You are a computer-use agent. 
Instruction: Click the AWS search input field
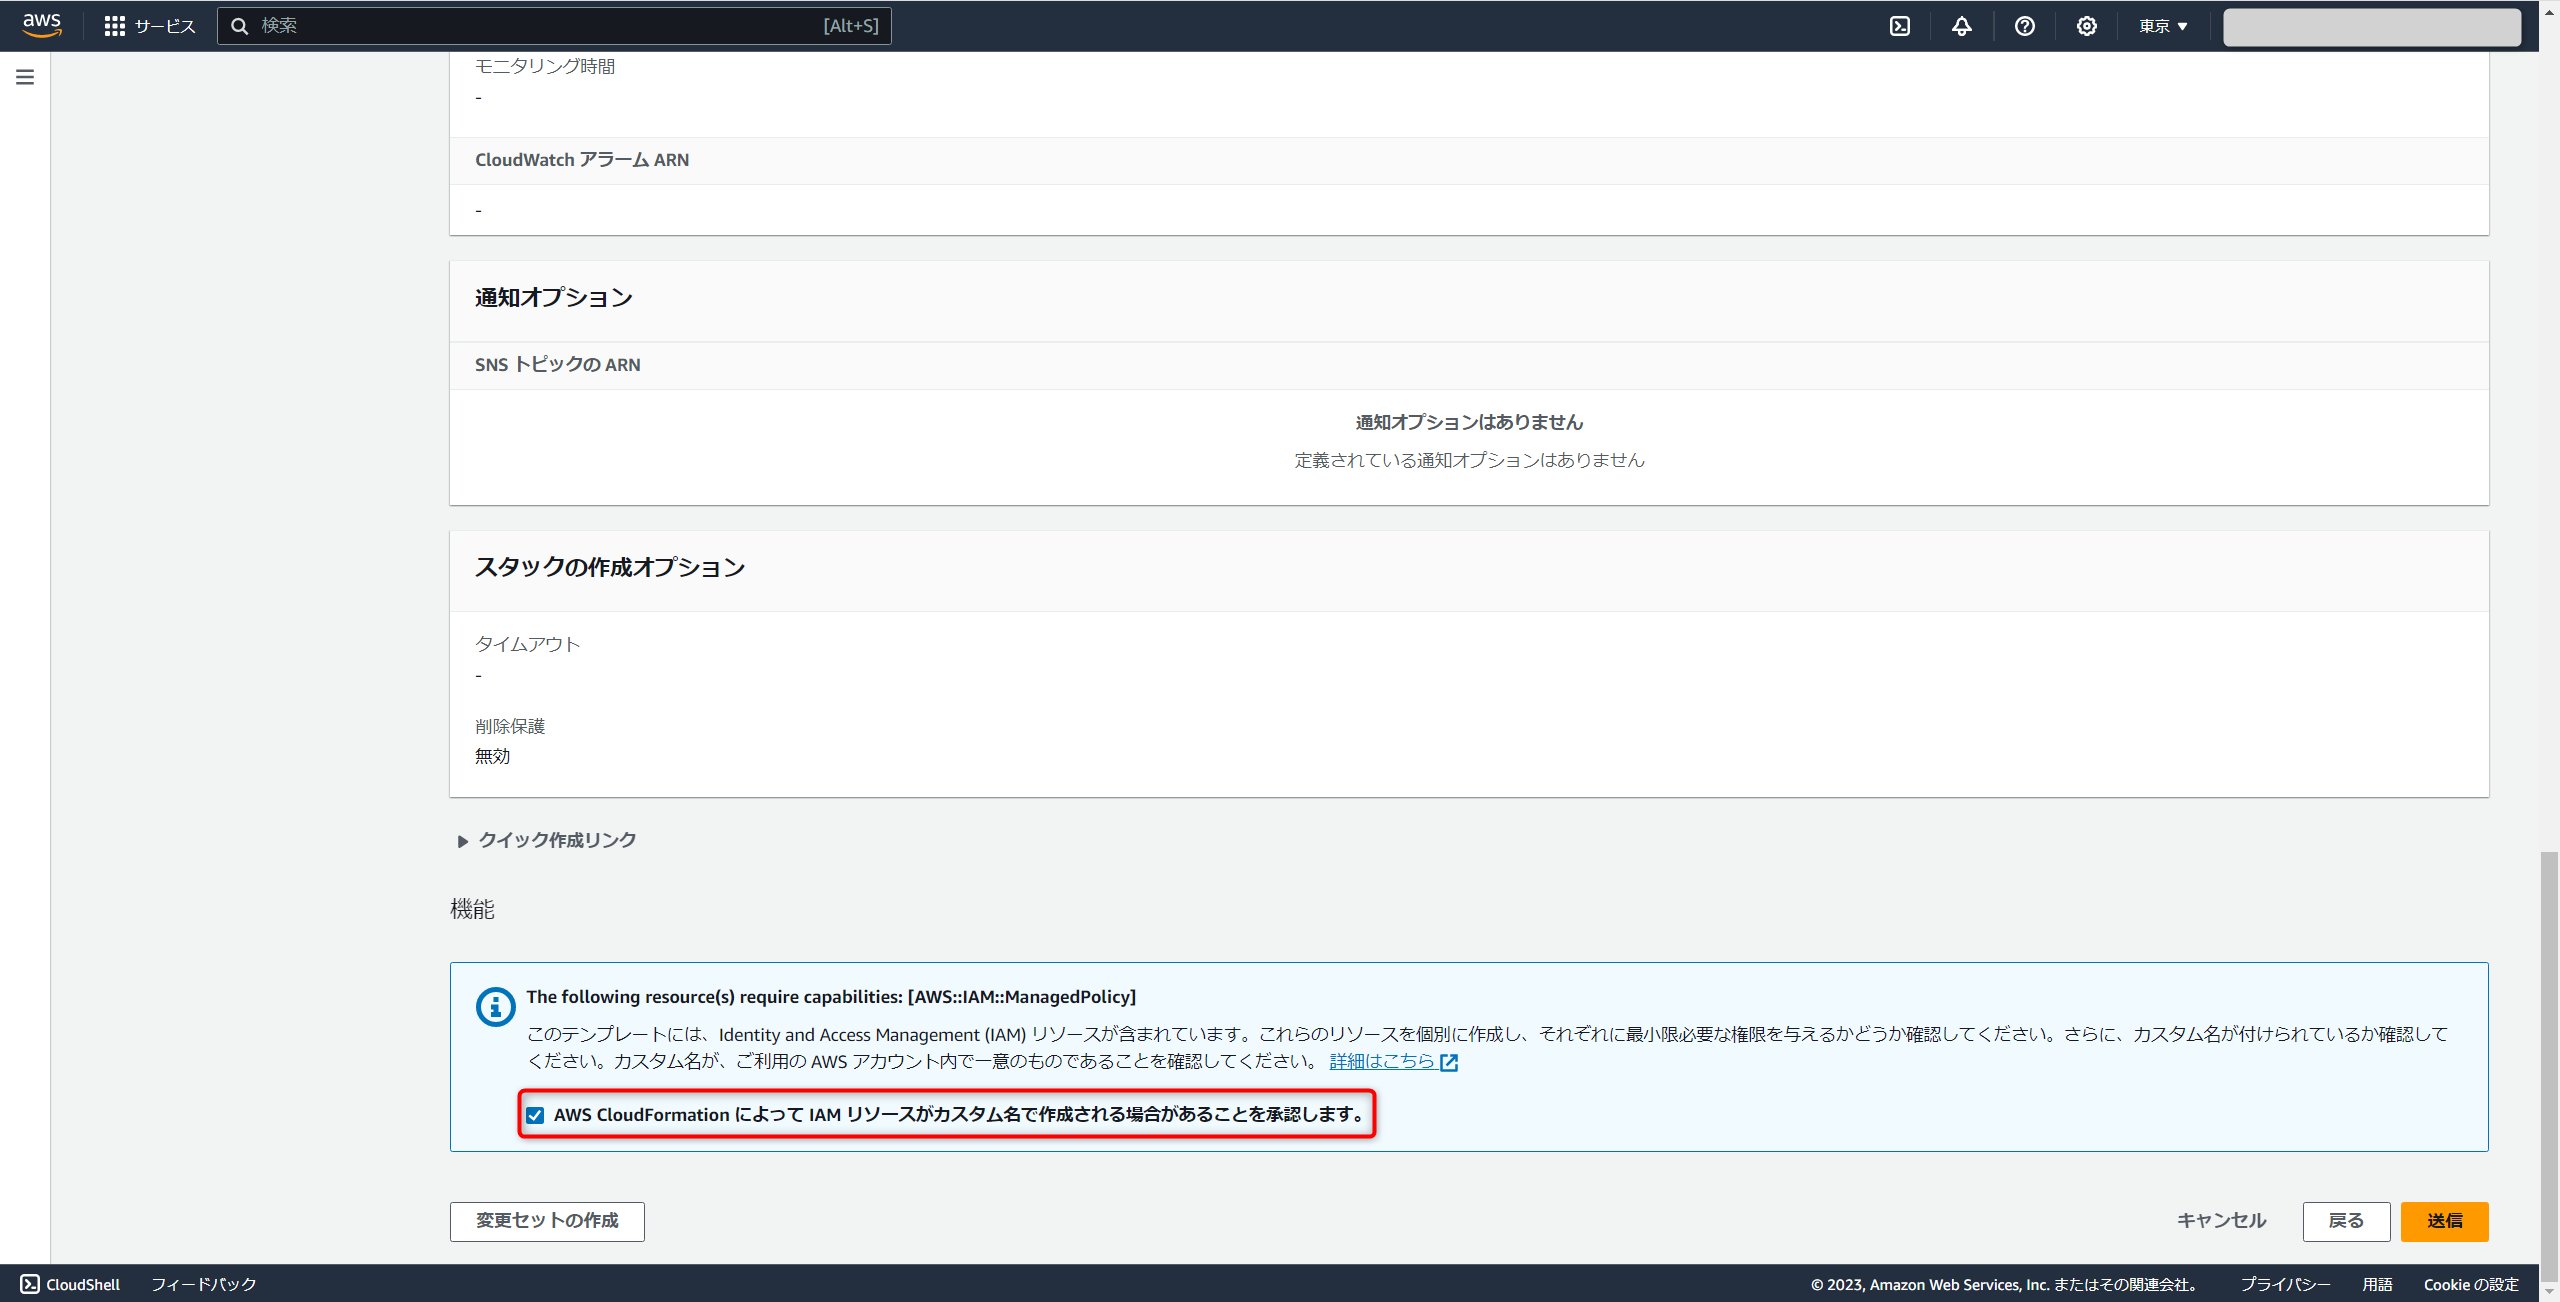(x=540, y=26)
